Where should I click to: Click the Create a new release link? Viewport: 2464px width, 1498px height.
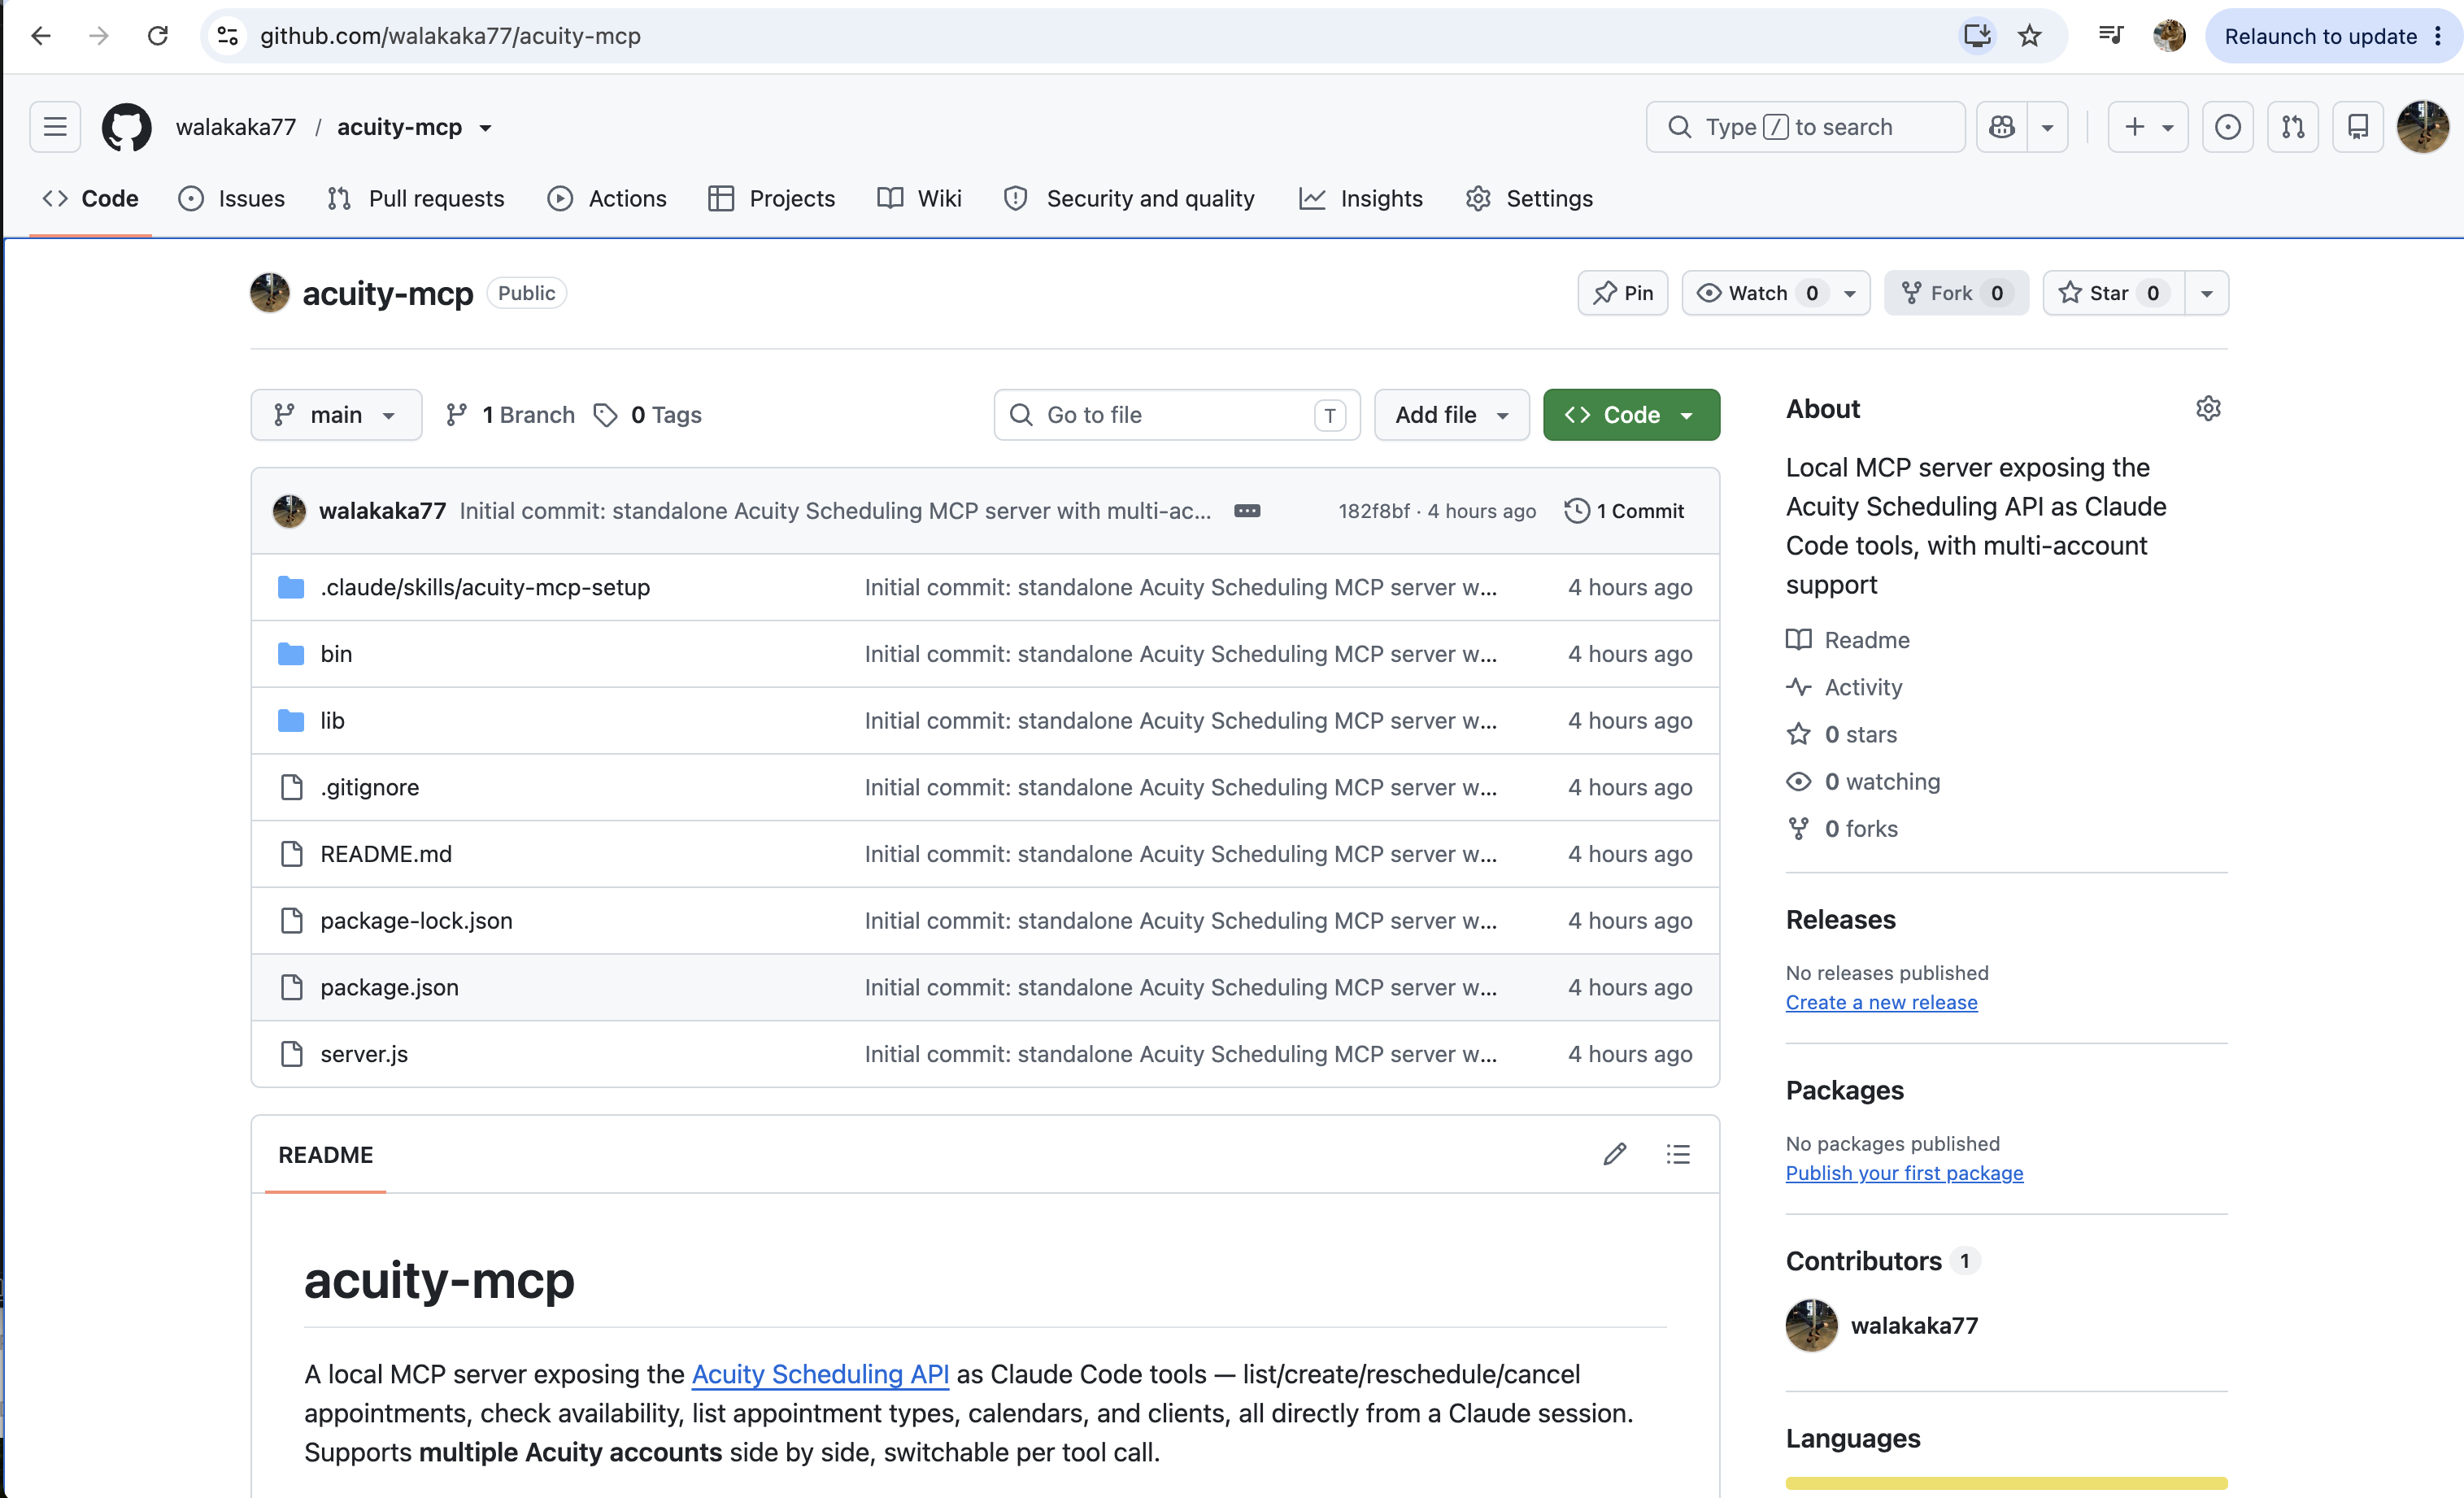point(1881,1002)
